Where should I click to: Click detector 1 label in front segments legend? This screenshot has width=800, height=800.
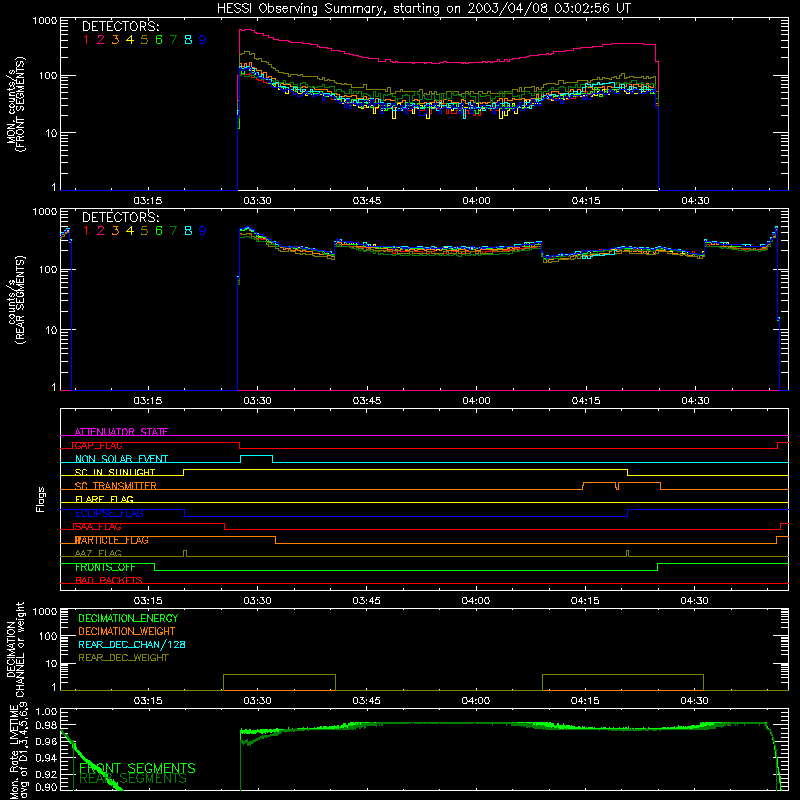pyautogui.click(x=86, y=40)
